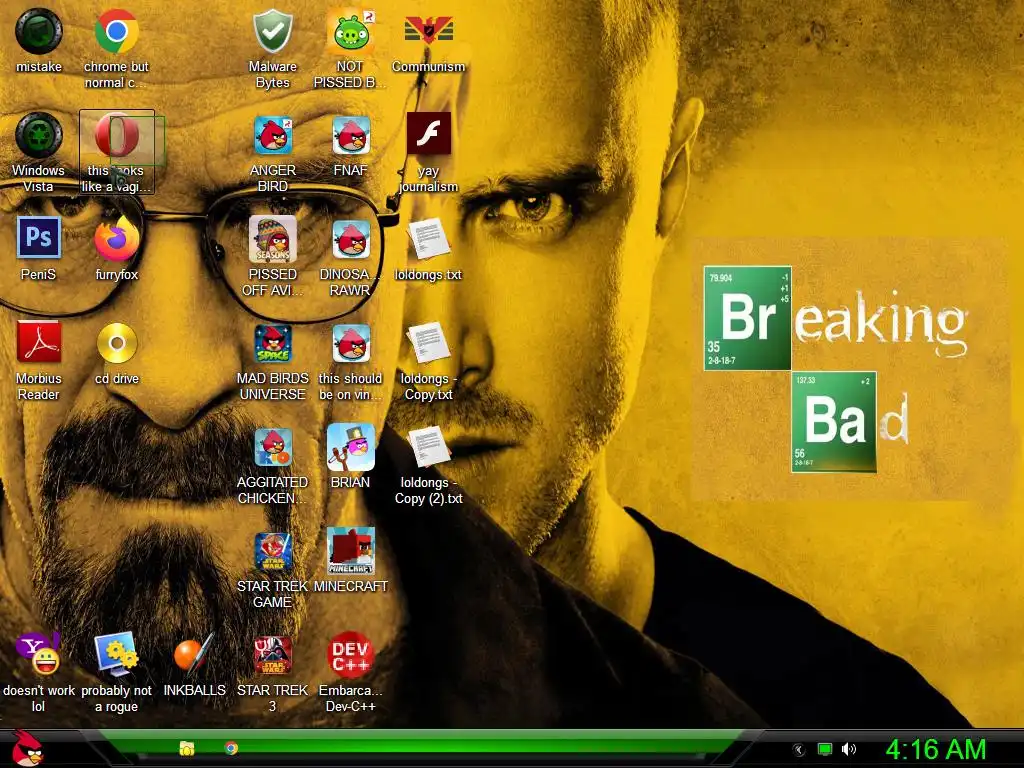The width and height of the screenshot is (1024, 768).
Task: Open the Malware Bytes shield icon
Action: (x=272, y=31)
